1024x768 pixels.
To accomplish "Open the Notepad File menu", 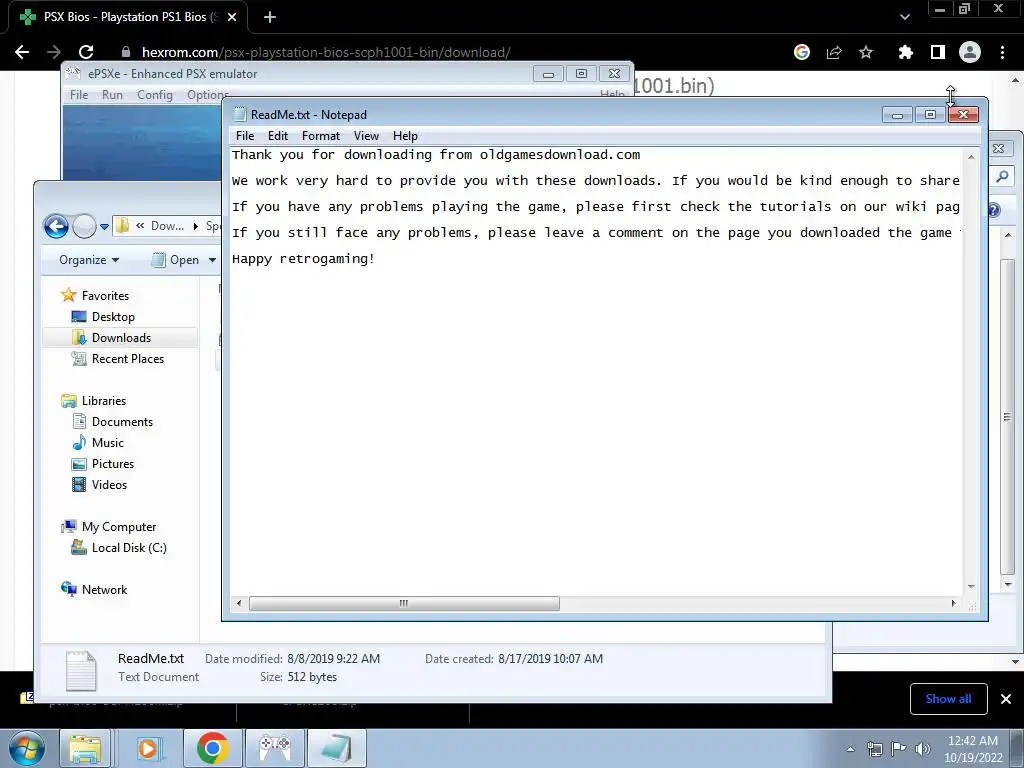I will pos(245,136).
